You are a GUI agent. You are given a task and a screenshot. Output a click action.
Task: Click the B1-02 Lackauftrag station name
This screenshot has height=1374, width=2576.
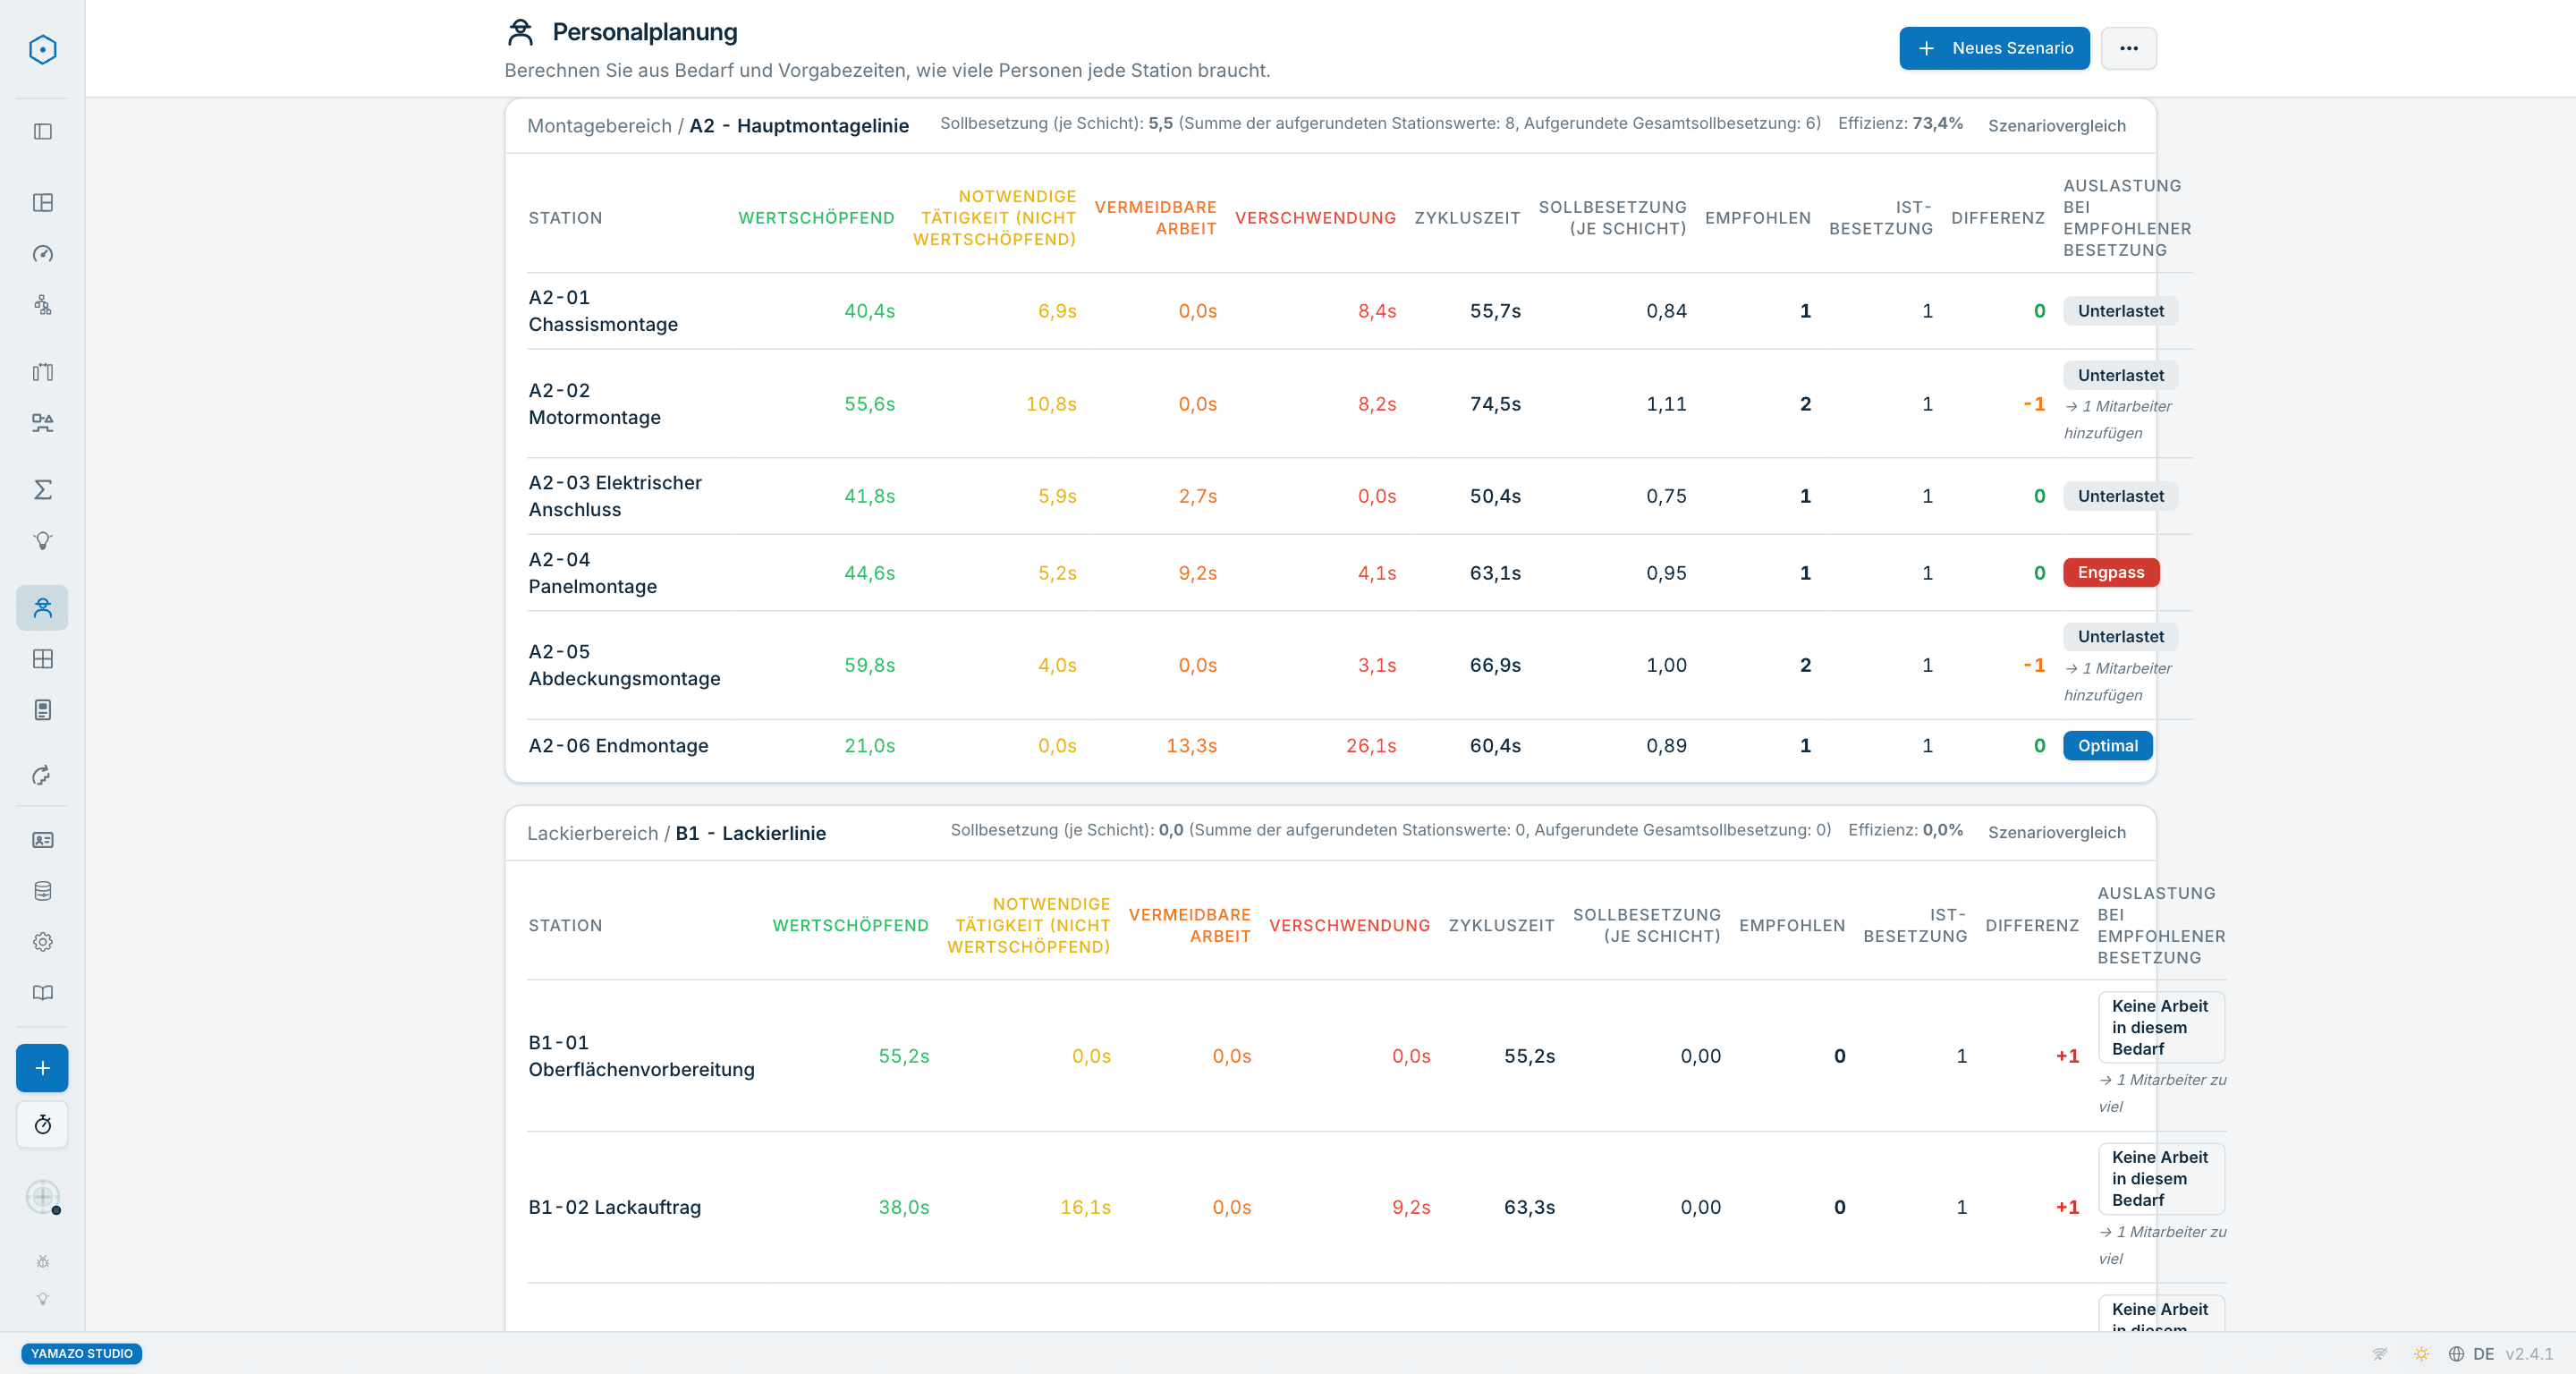point(614,1207)
